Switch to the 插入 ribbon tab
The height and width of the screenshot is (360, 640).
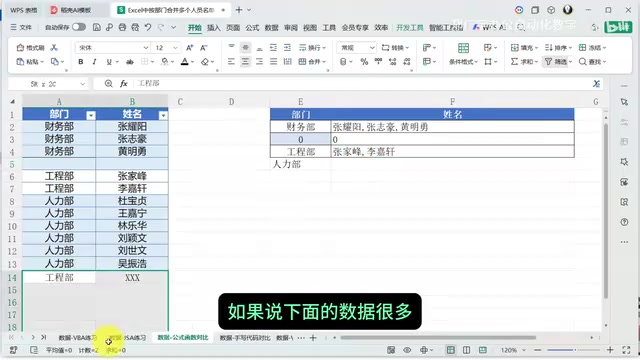[x=213, y=27]
